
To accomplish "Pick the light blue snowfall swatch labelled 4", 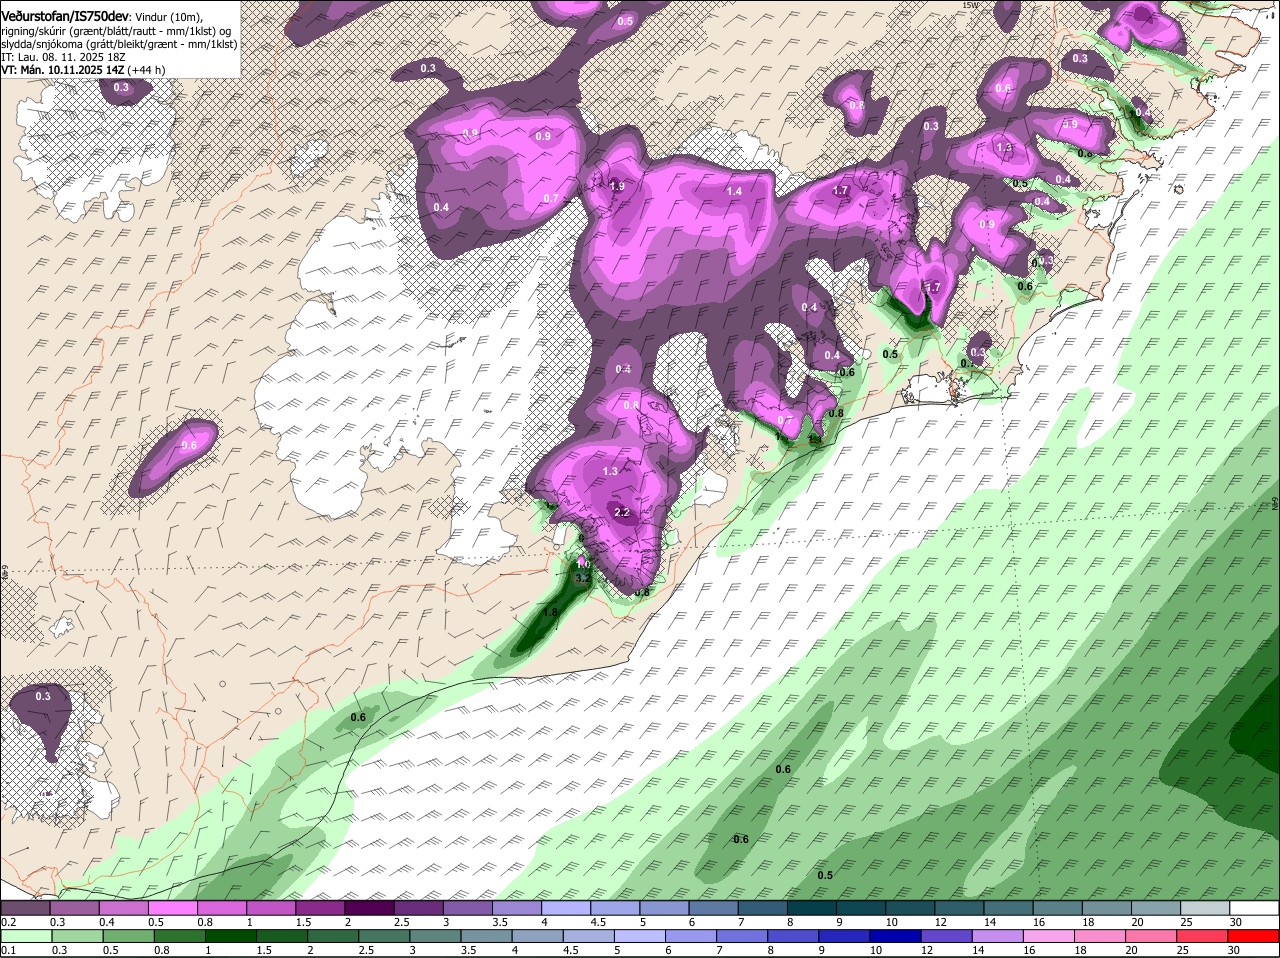I will click(x=565, y=907).
